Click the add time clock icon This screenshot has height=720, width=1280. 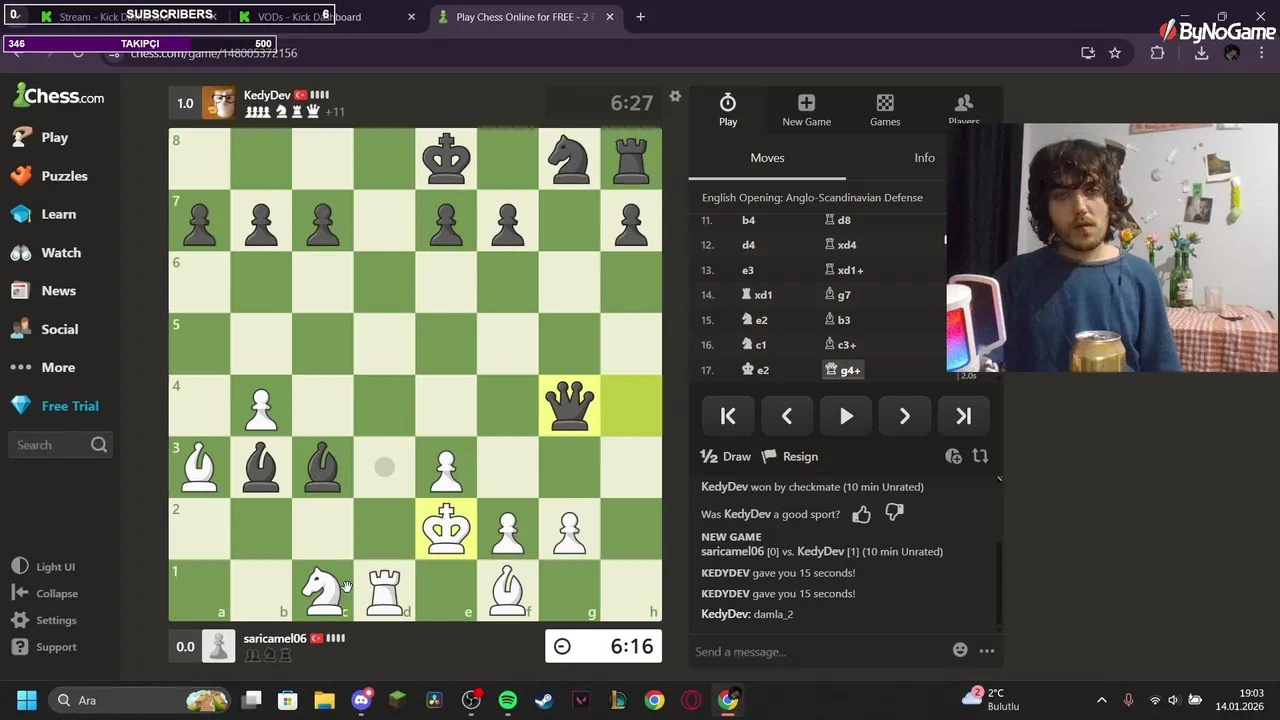953,456
